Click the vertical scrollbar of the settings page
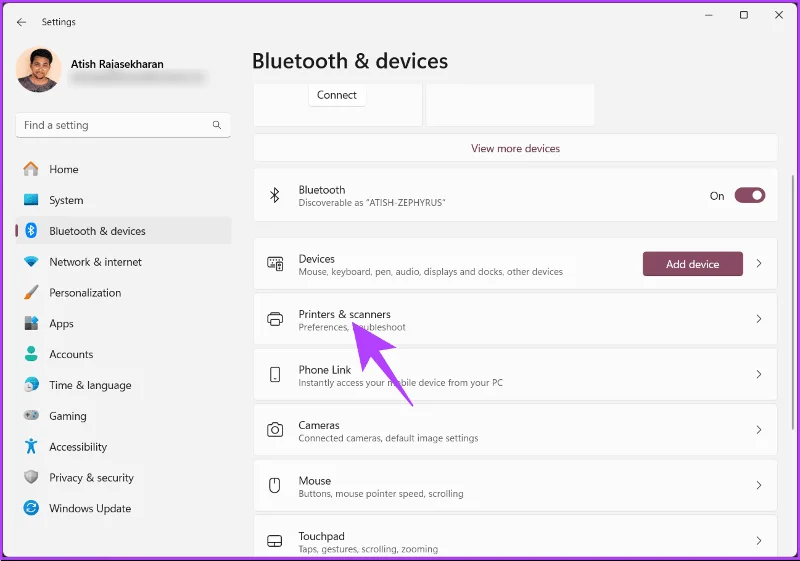This screenshot has width=800, height=561. point(792,301)
